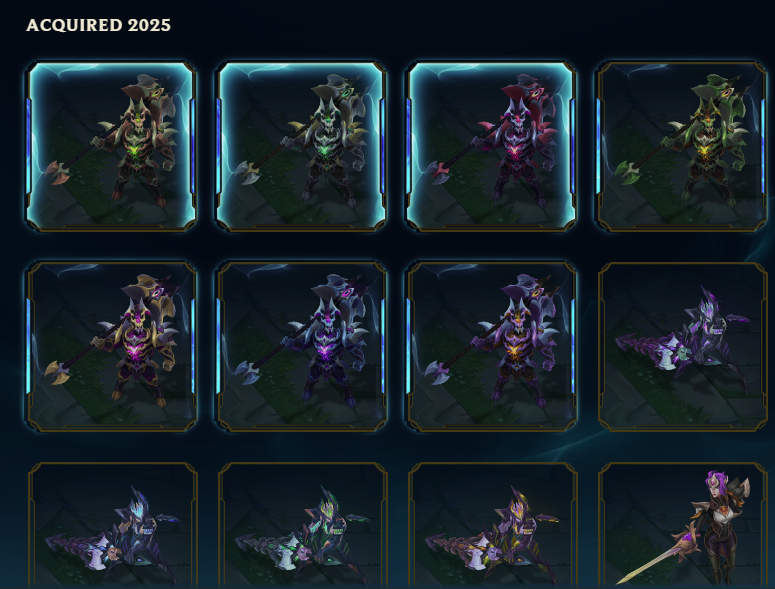This screenshot has height=589, width=775.
Task: Select the crimson-red armored axe chroma
Action: (x=491, y=146)
